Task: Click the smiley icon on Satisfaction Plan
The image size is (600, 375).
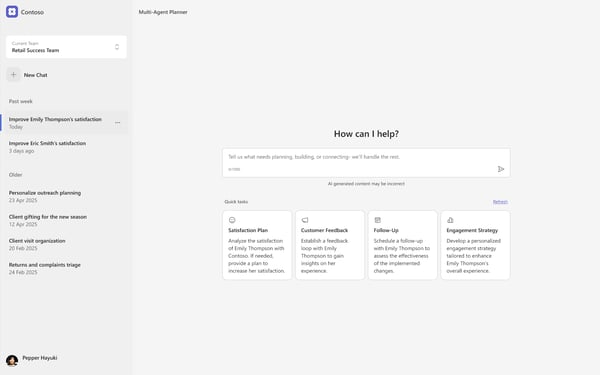Action: tap(232, 220)
